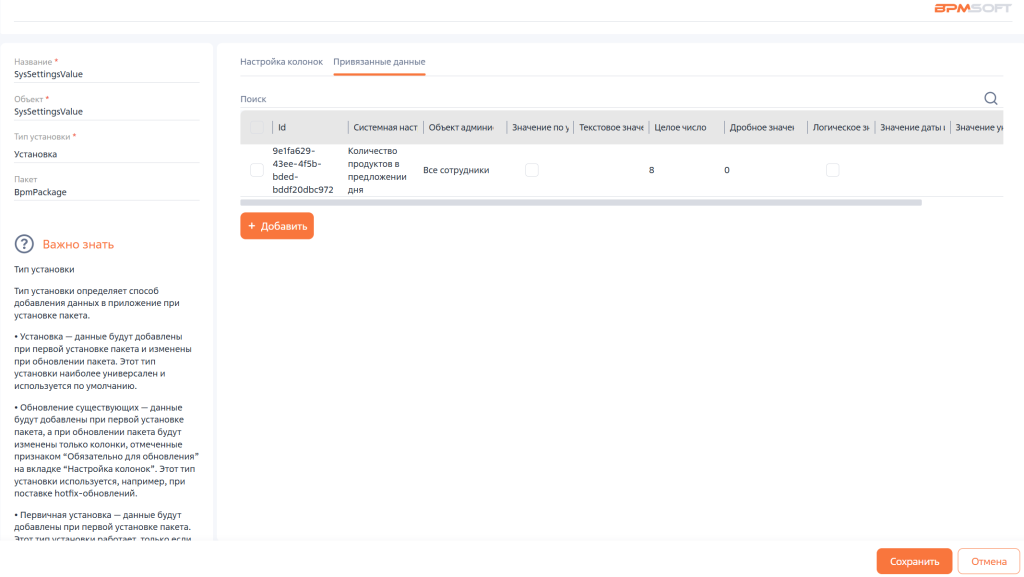
Task: Click the horizontal scrollbar under the table
Action: pos(580,202)
